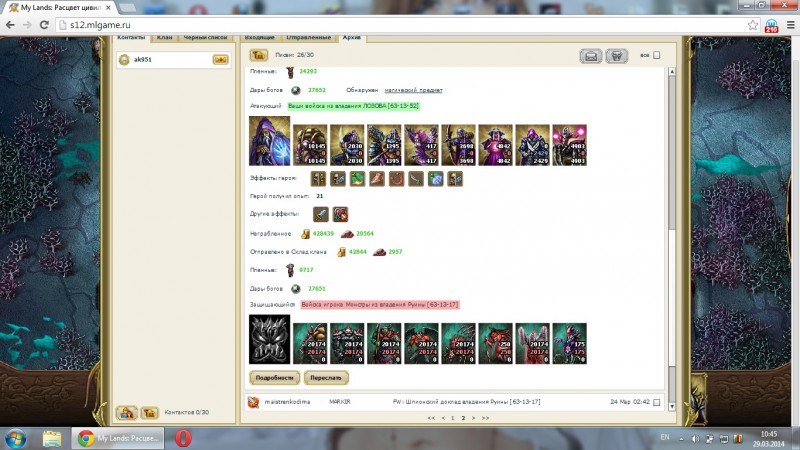Click the Переслать button
Viewport: 800px width, 450px height.
[326, 378]
